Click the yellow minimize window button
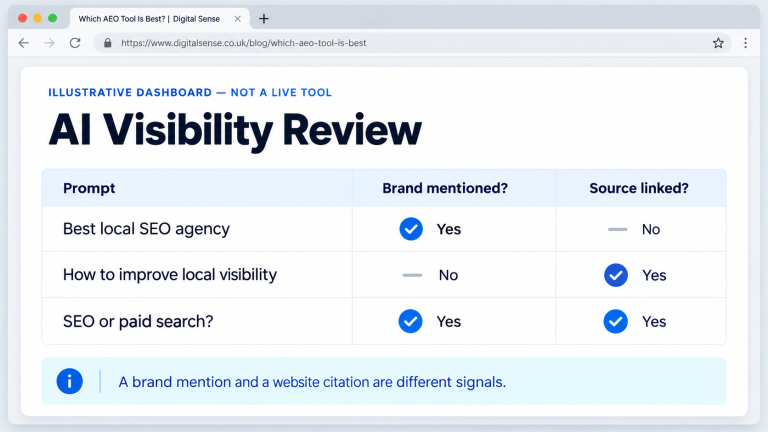This screenshot has height=432, width=768. (x=37, y=18)
